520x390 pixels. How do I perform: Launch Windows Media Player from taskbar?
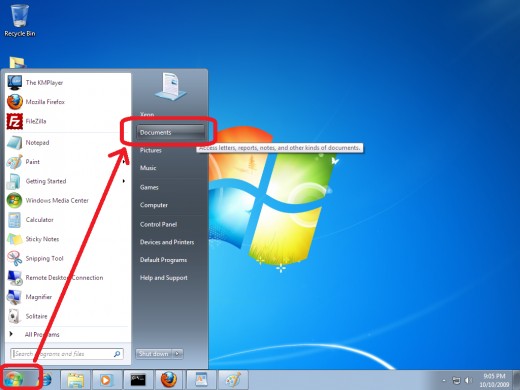pos(106,380)
